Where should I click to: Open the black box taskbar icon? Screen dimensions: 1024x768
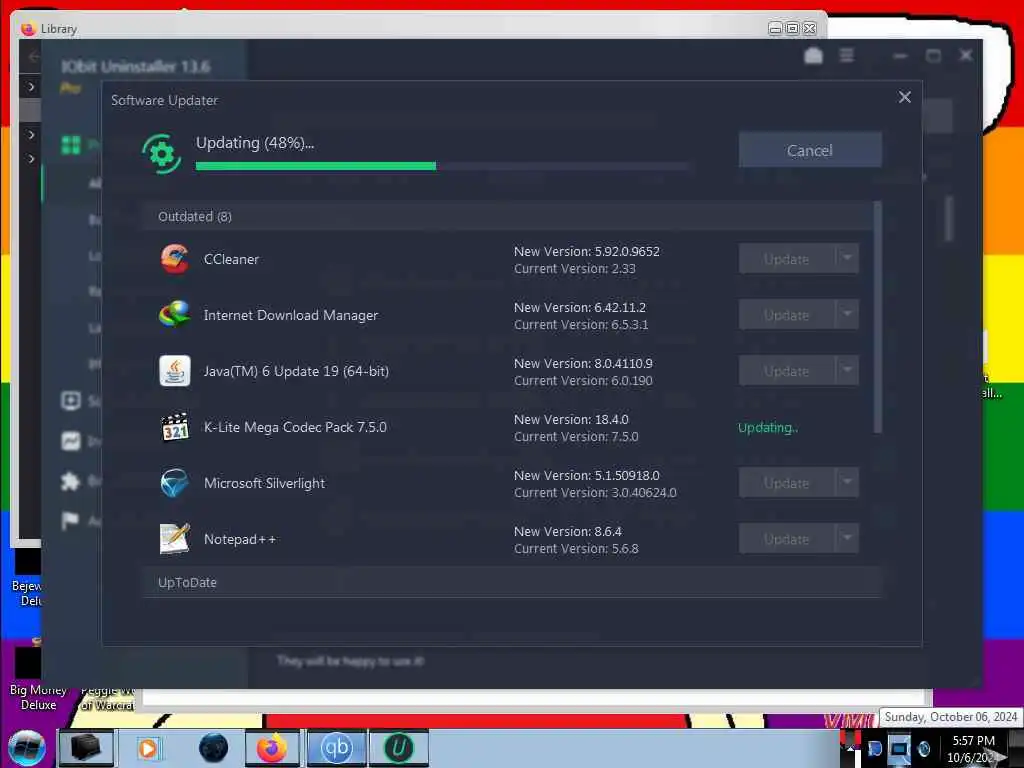(x=86, y=748)
